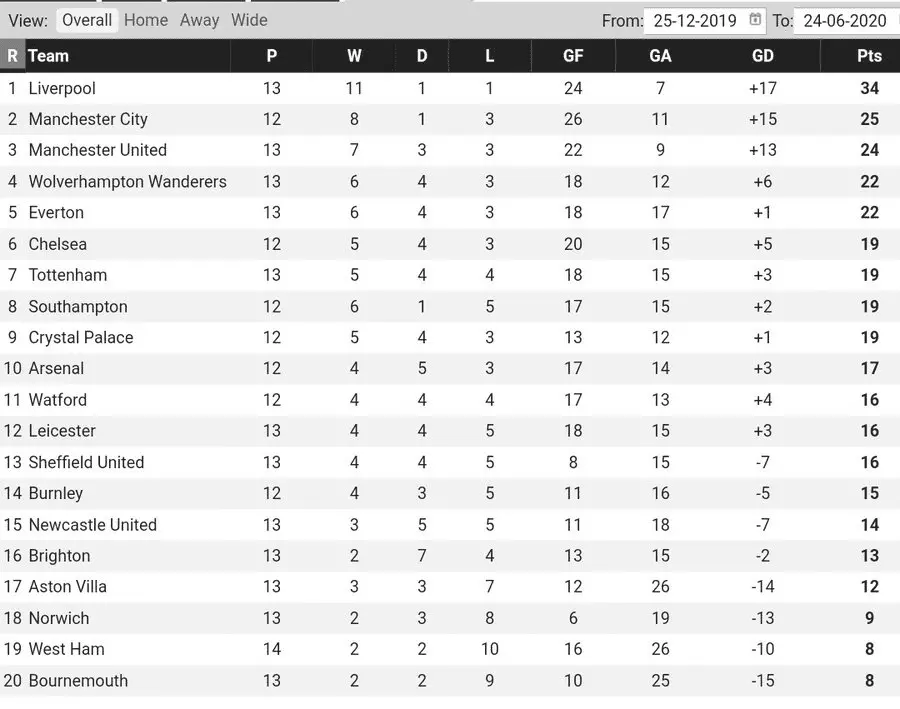900x709 pixels.
Task: Click the Crystal Palace team name
Action: pos(81,338)
